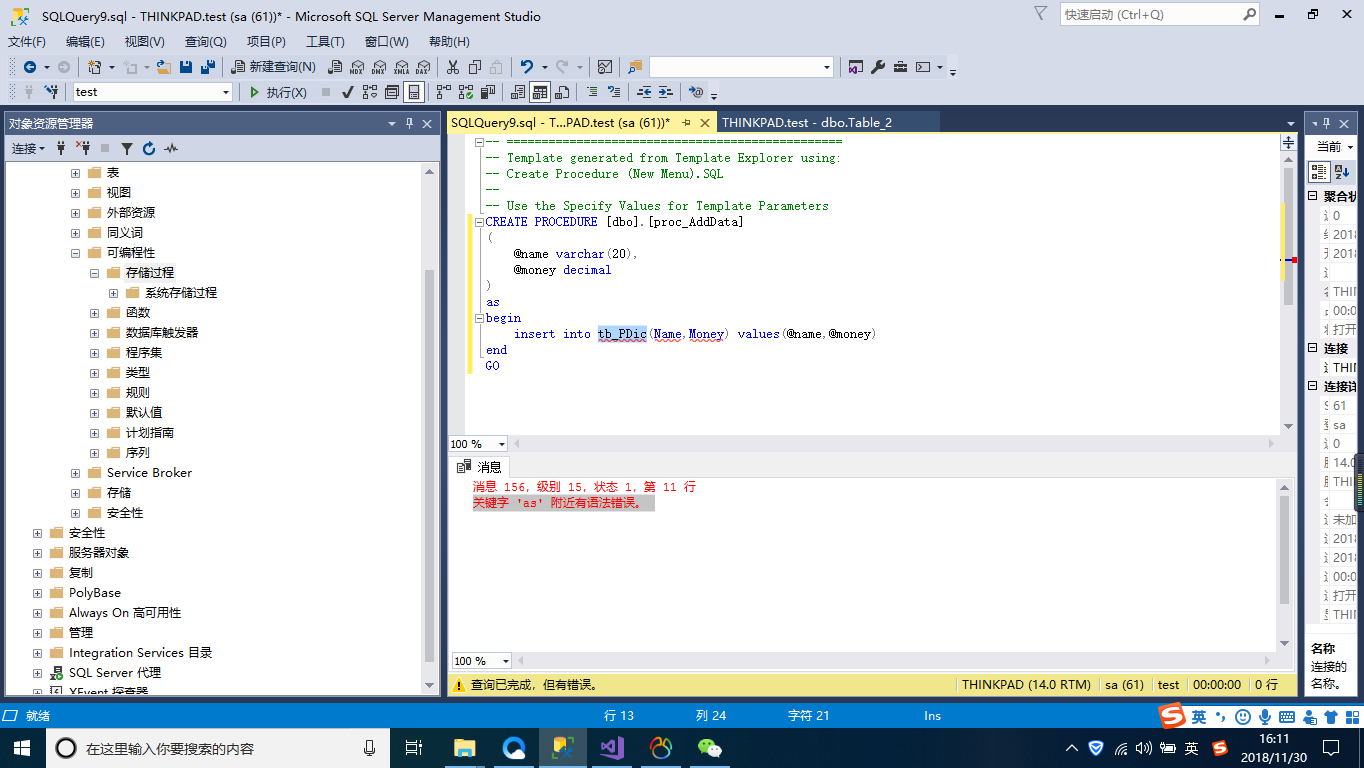Comment out the selected lines
The height and width of the screenshot is (768, 1364).
592,92
